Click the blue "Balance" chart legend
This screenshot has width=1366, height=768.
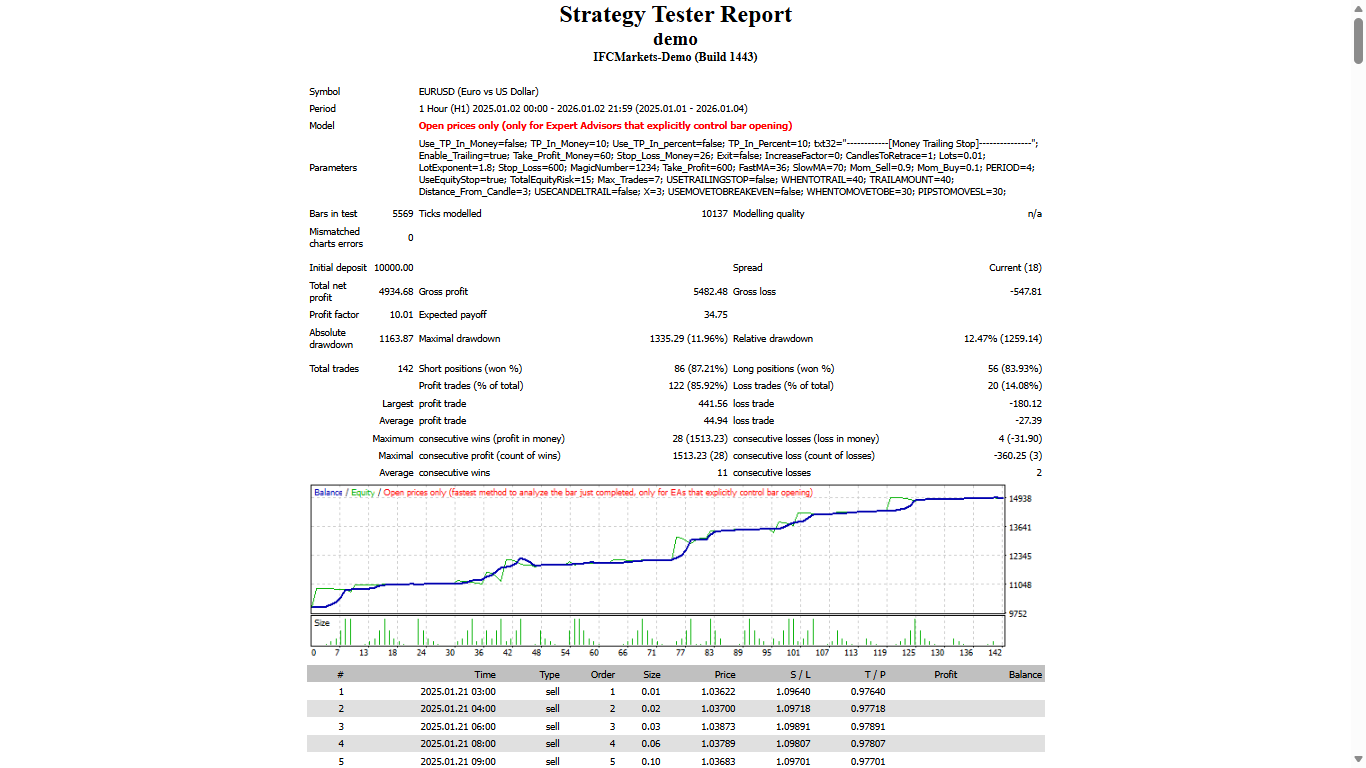[x=328, y=493]
